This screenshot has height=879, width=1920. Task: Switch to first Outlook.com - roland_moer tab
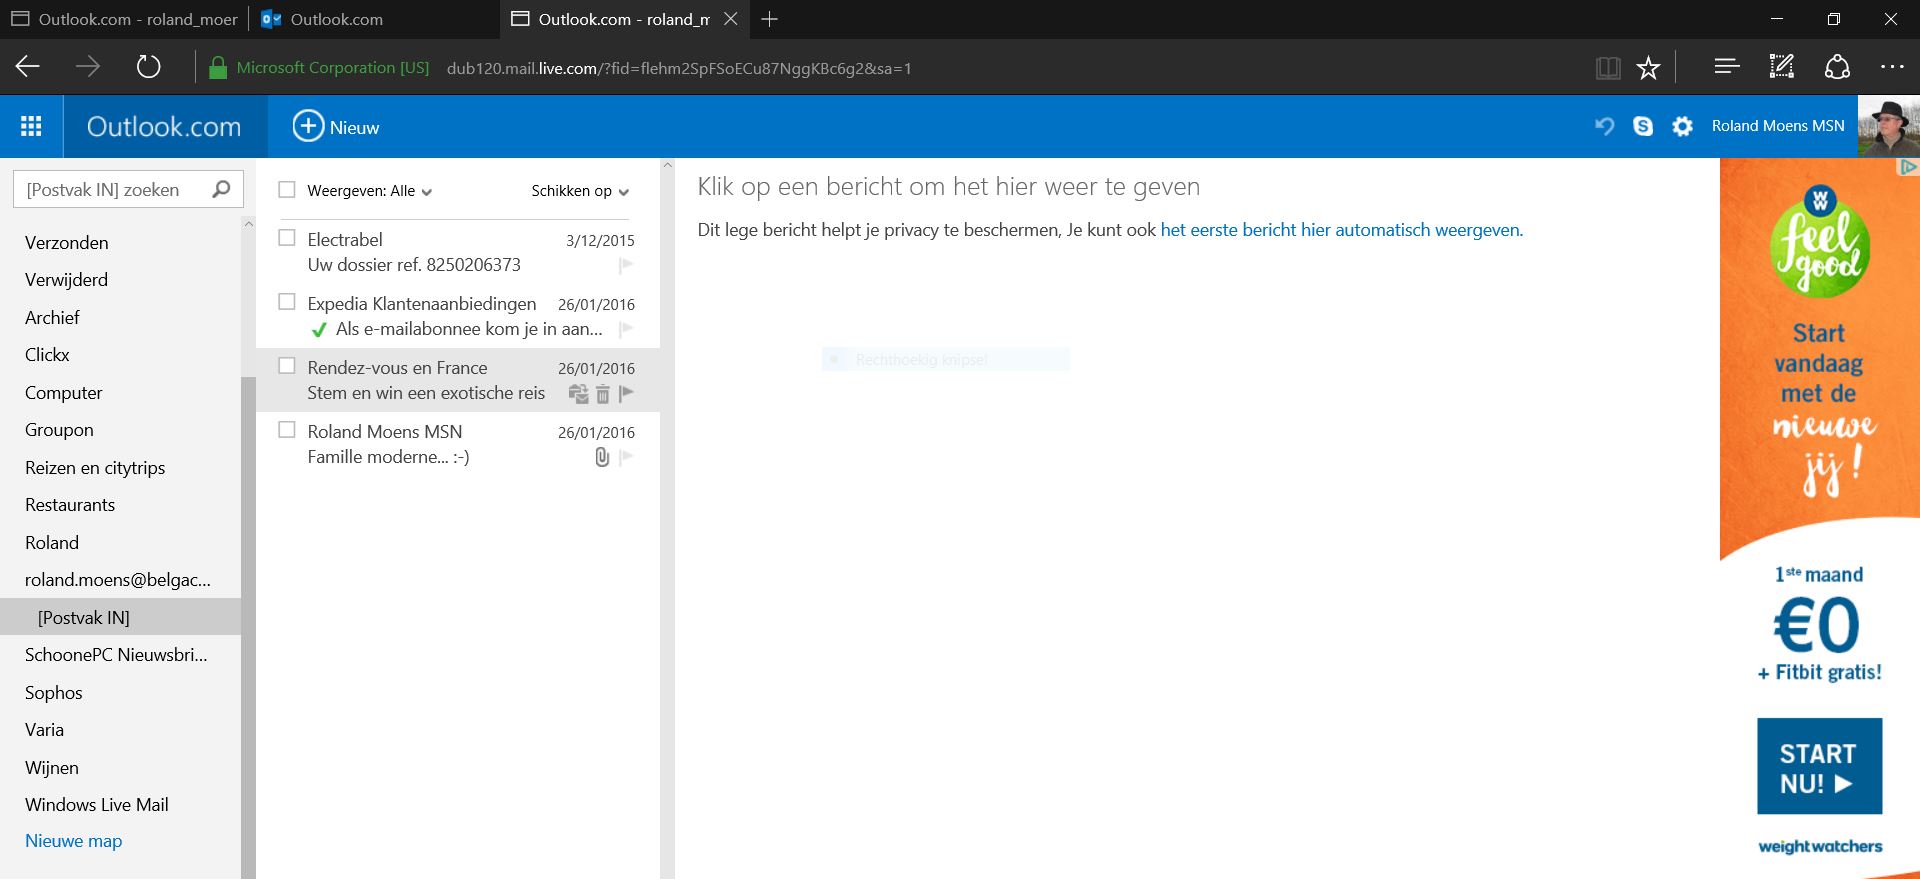pyautogui.click(x=125, y=19)
